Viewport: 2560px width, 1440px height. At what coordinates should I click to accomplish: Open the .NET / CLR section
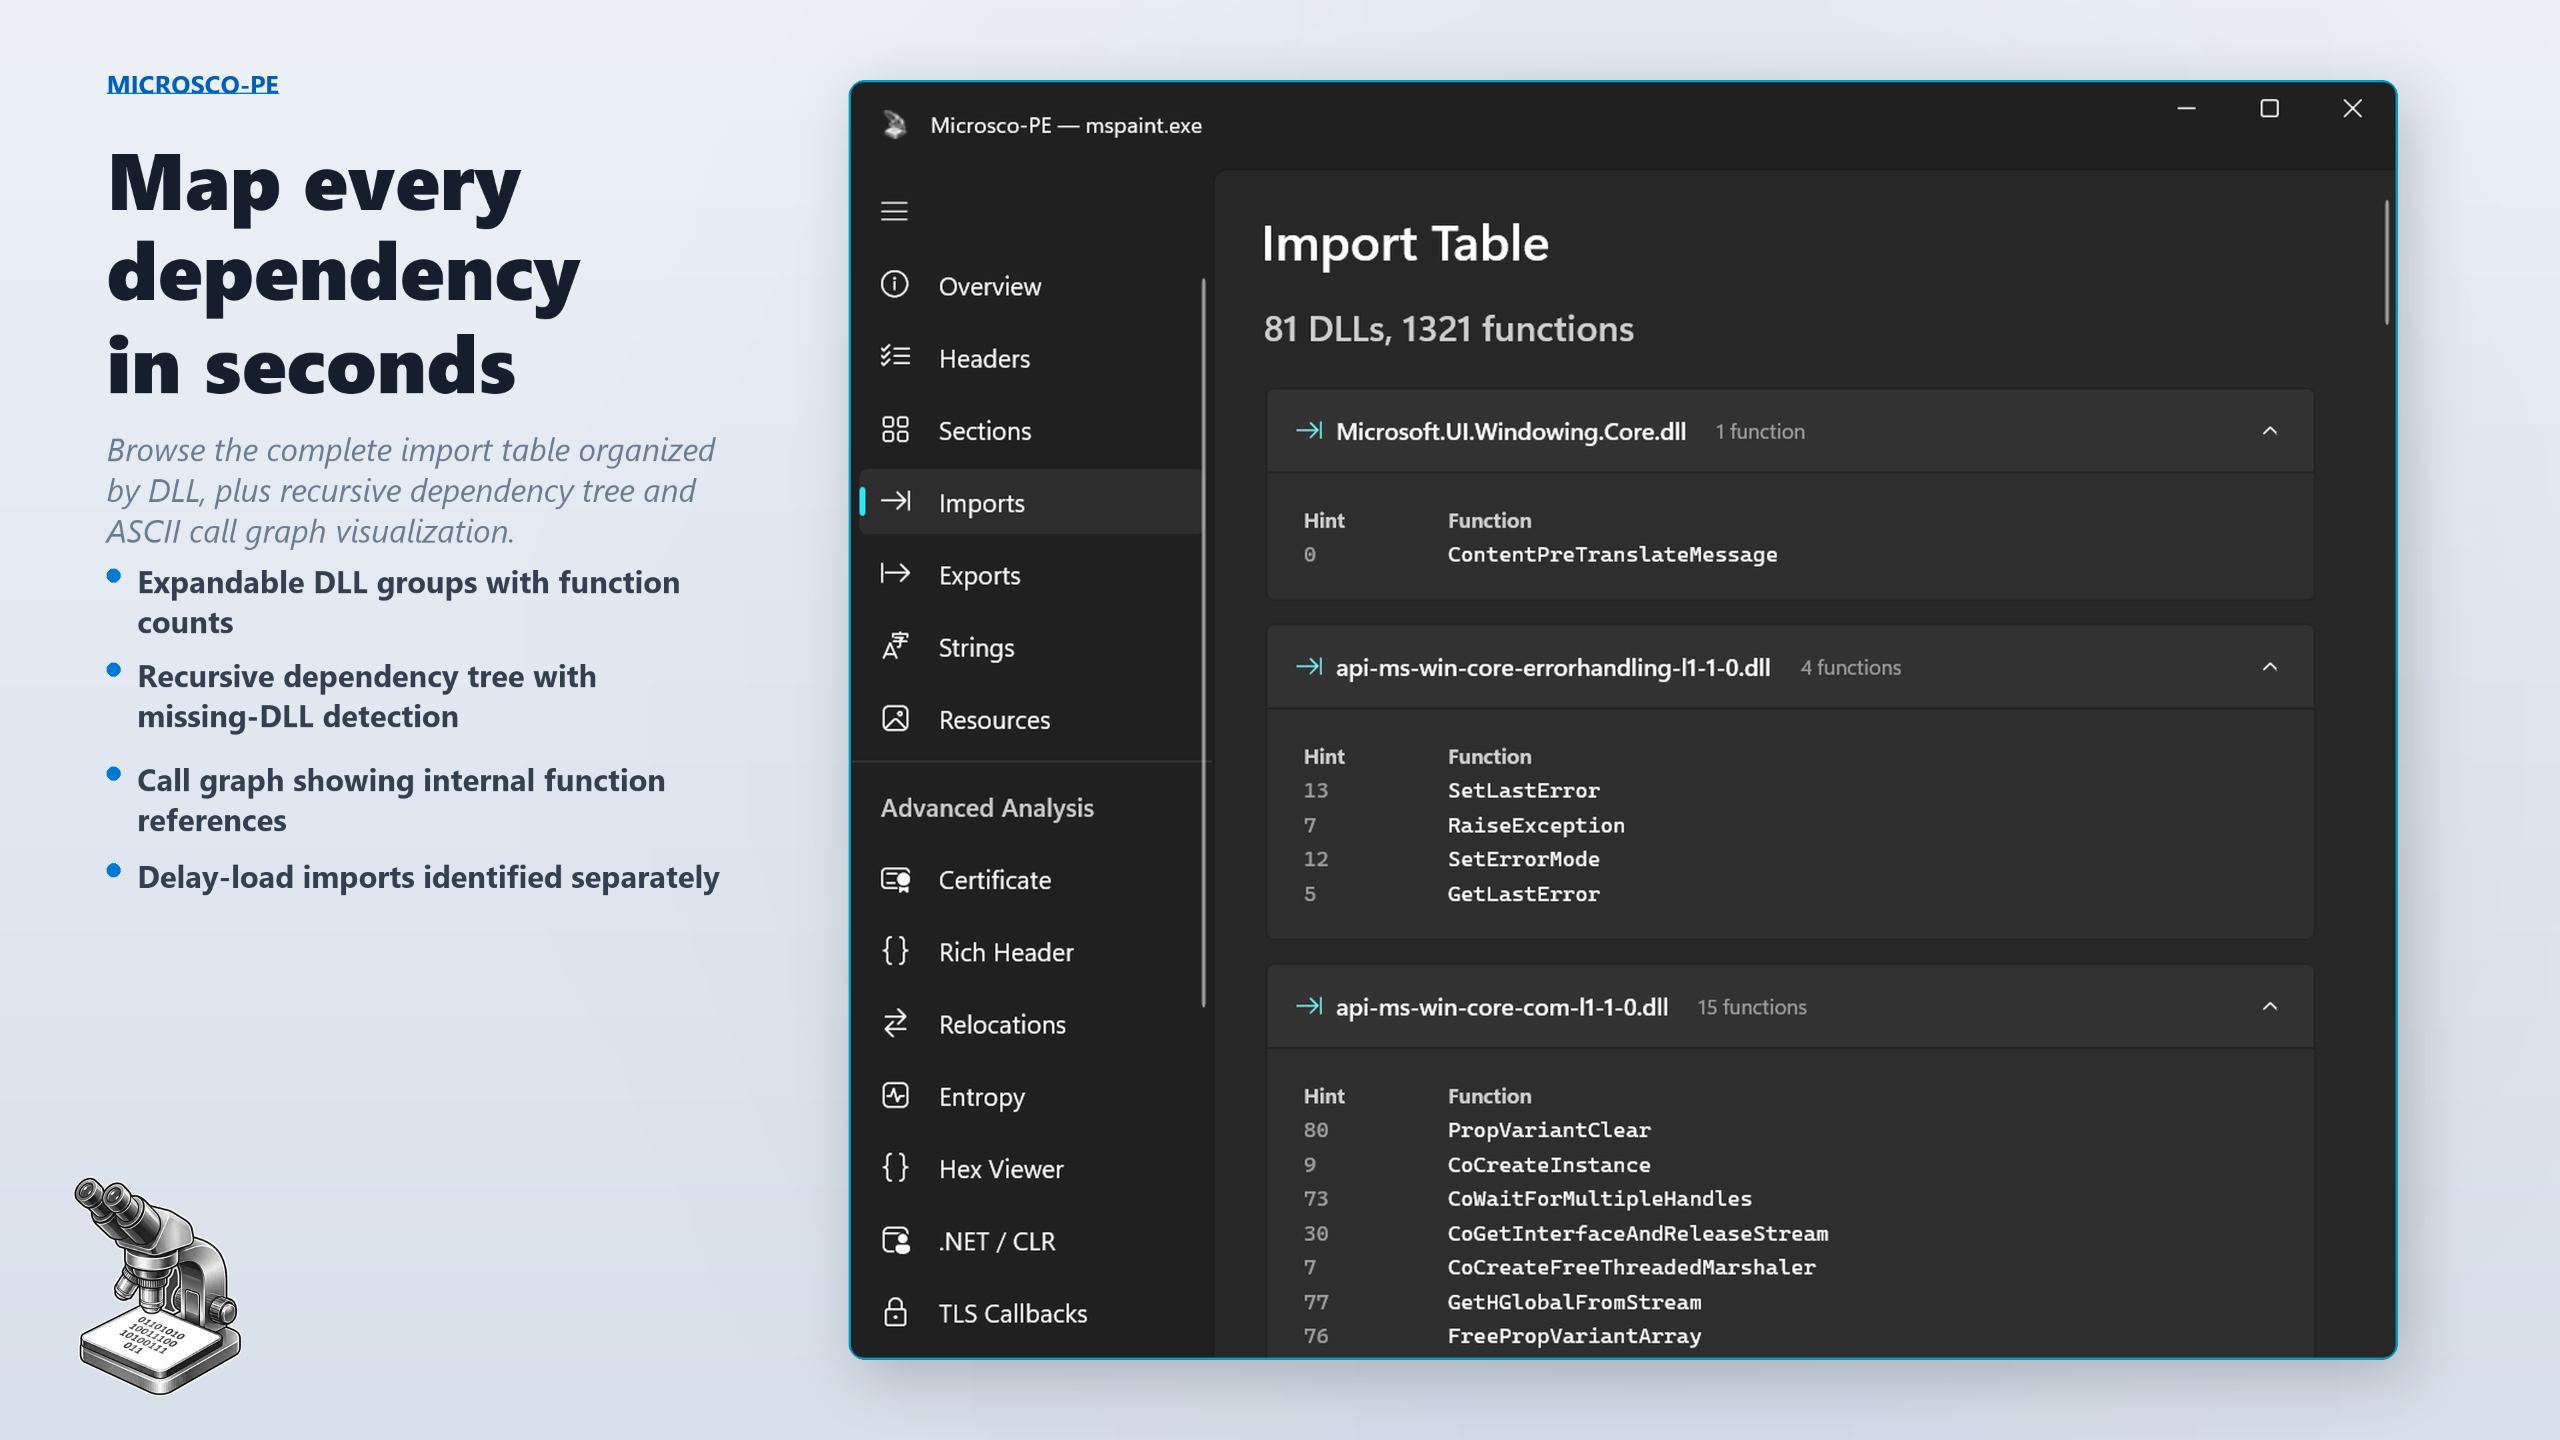click(x=996, y=1240)
